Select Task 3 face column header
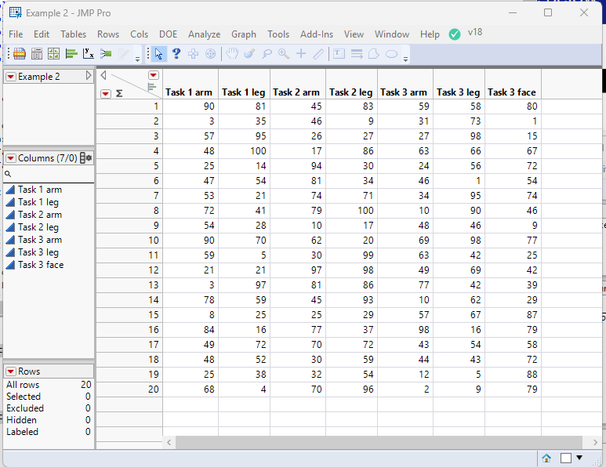606x467 pixels. click(x=513, y=92)
